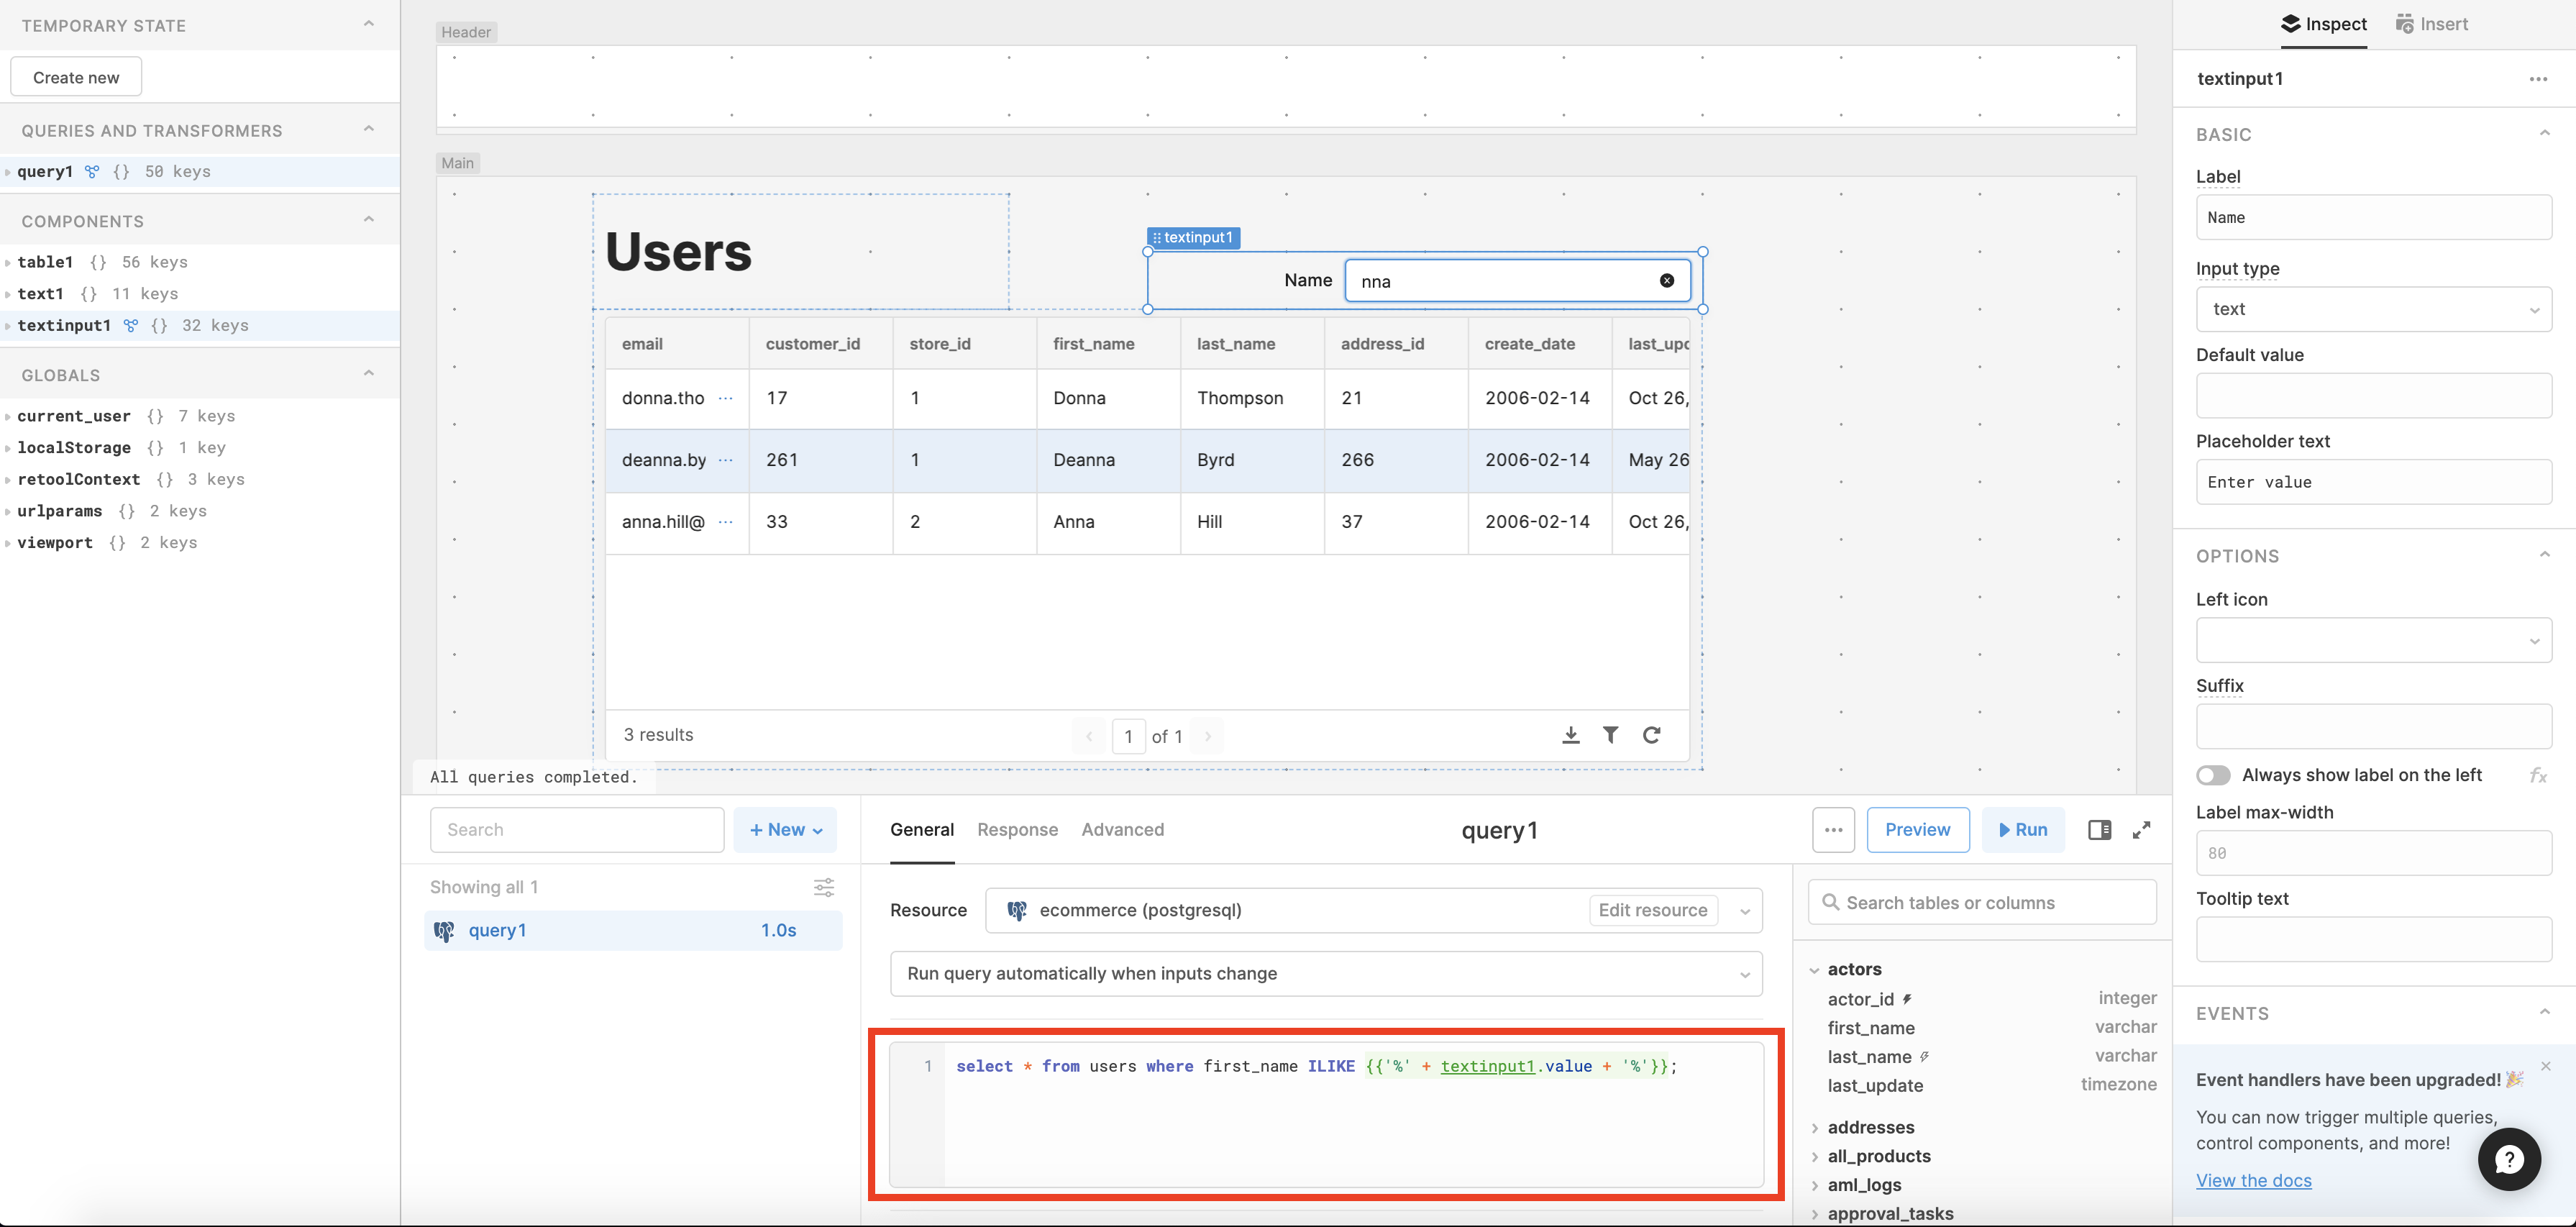
Task: Collapse the Events inspector section
Action: coord(2545,1012)
